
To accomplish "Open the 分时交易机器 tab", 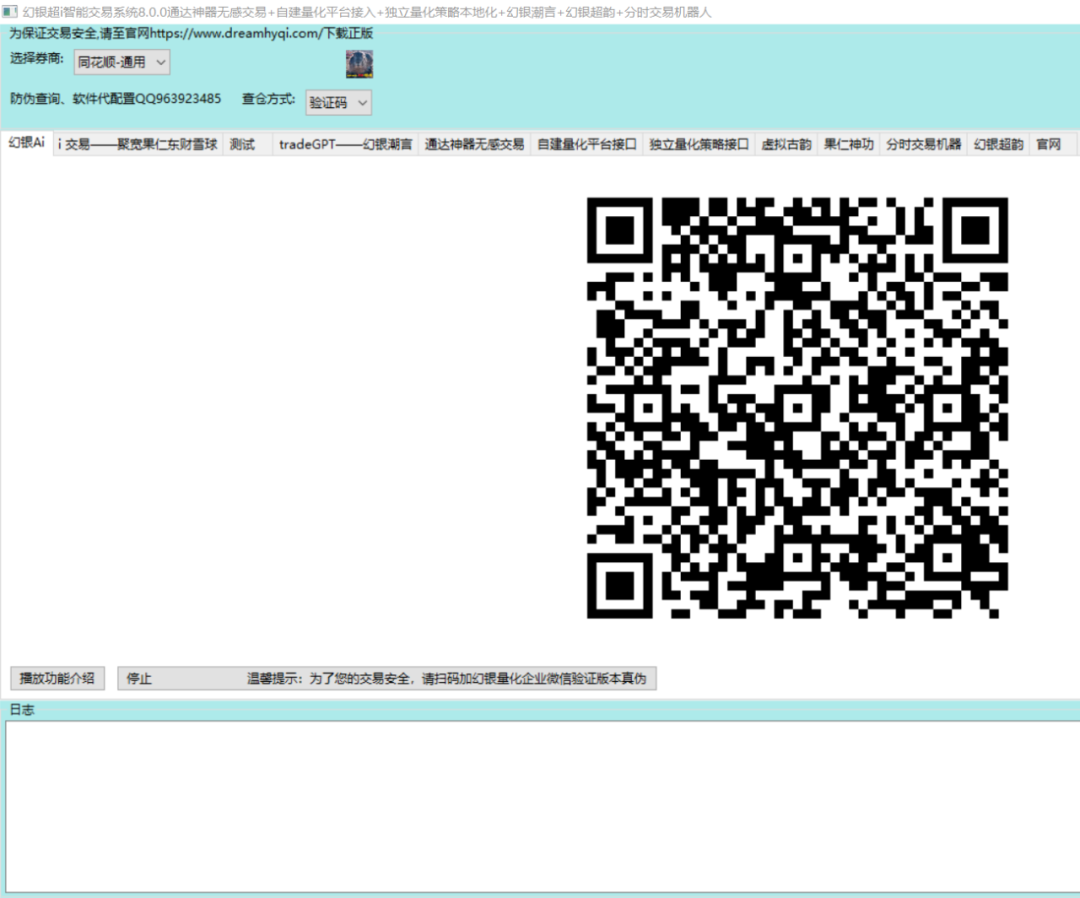I will pyautogui.click(x=923, y=144).
